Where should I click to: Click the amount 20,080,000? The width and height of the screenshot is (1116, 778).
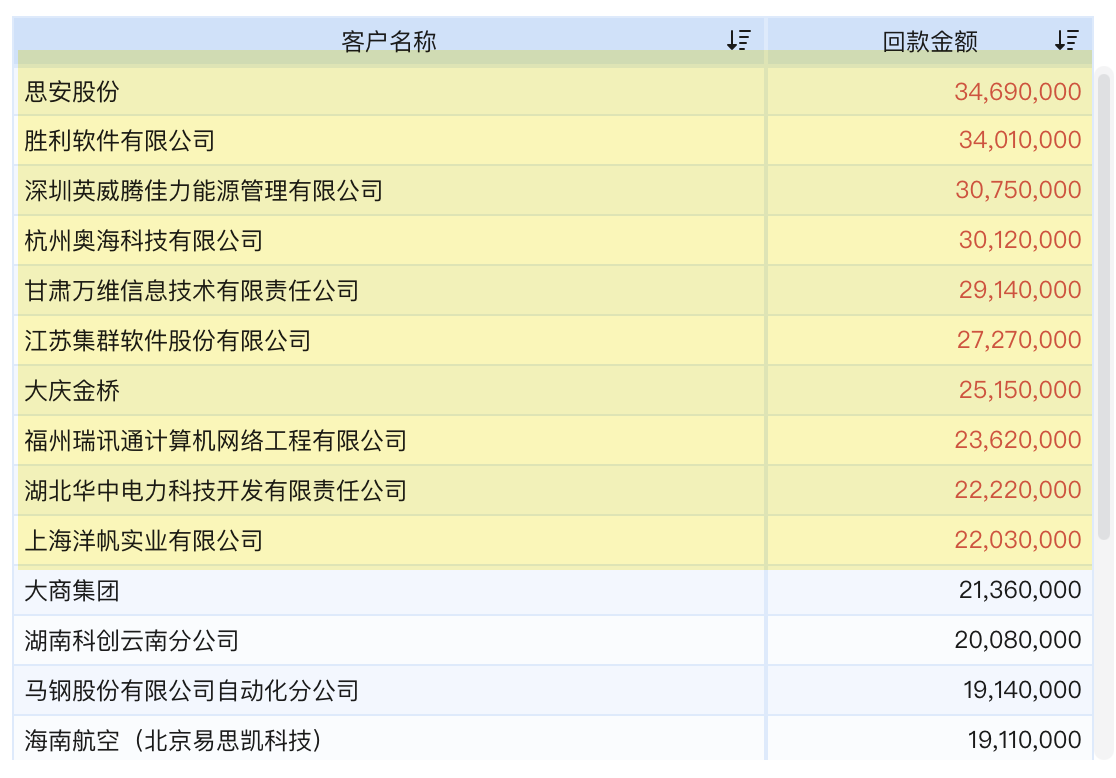click(x=1018, y=639)
